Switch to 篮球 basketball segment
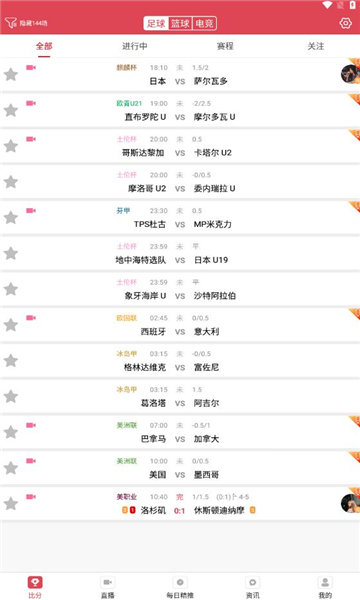Viewport: 360px width, 600px height. pos(180,23)
